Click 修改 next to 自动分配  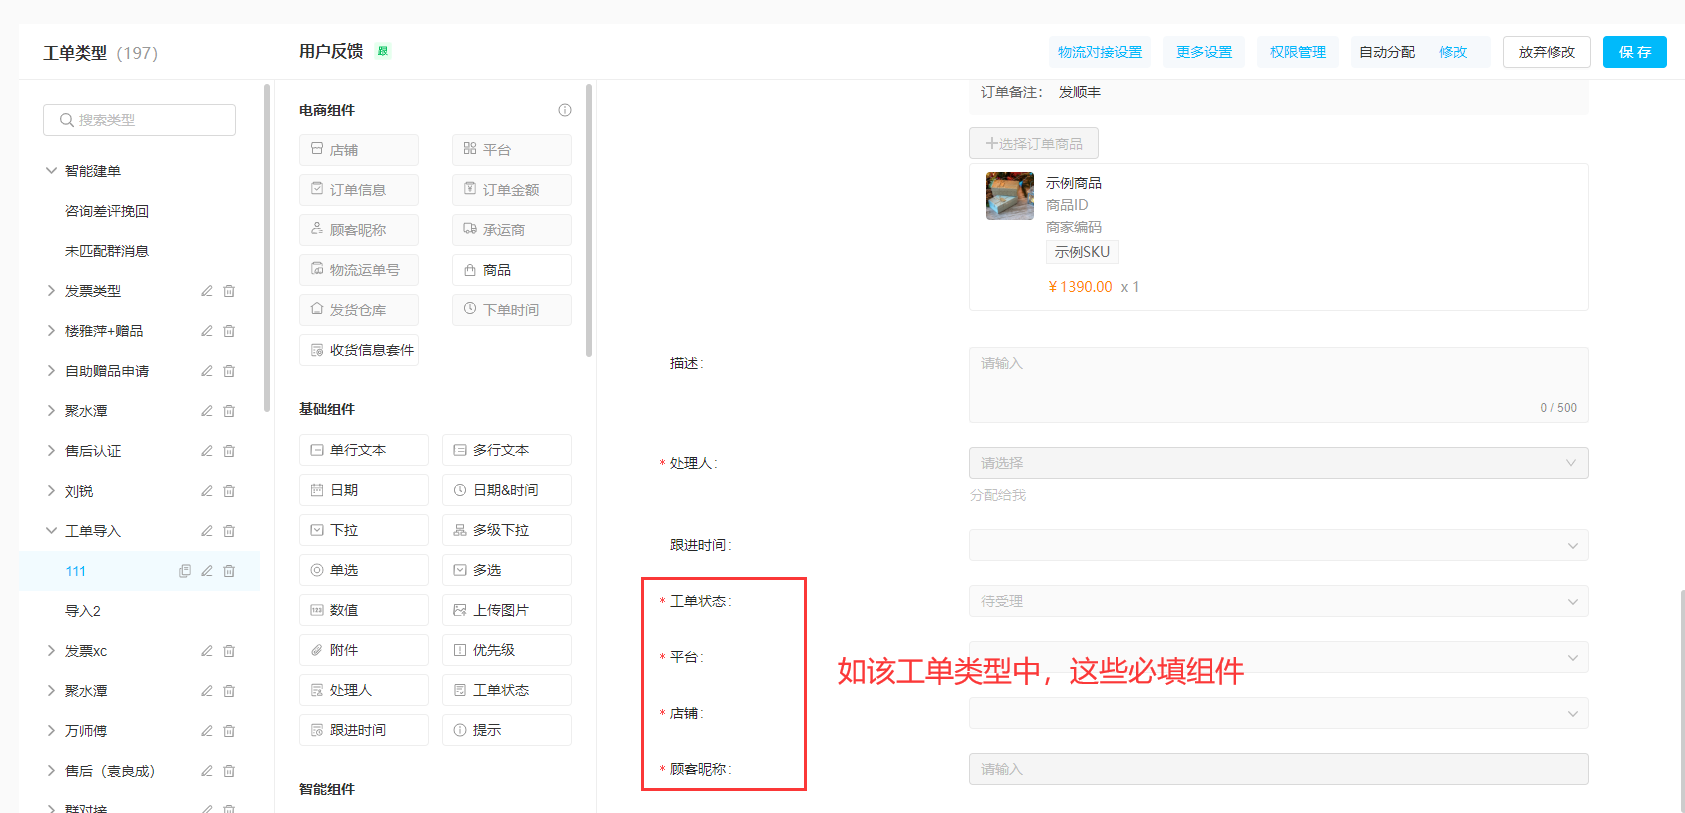(x=1453, y=52)
